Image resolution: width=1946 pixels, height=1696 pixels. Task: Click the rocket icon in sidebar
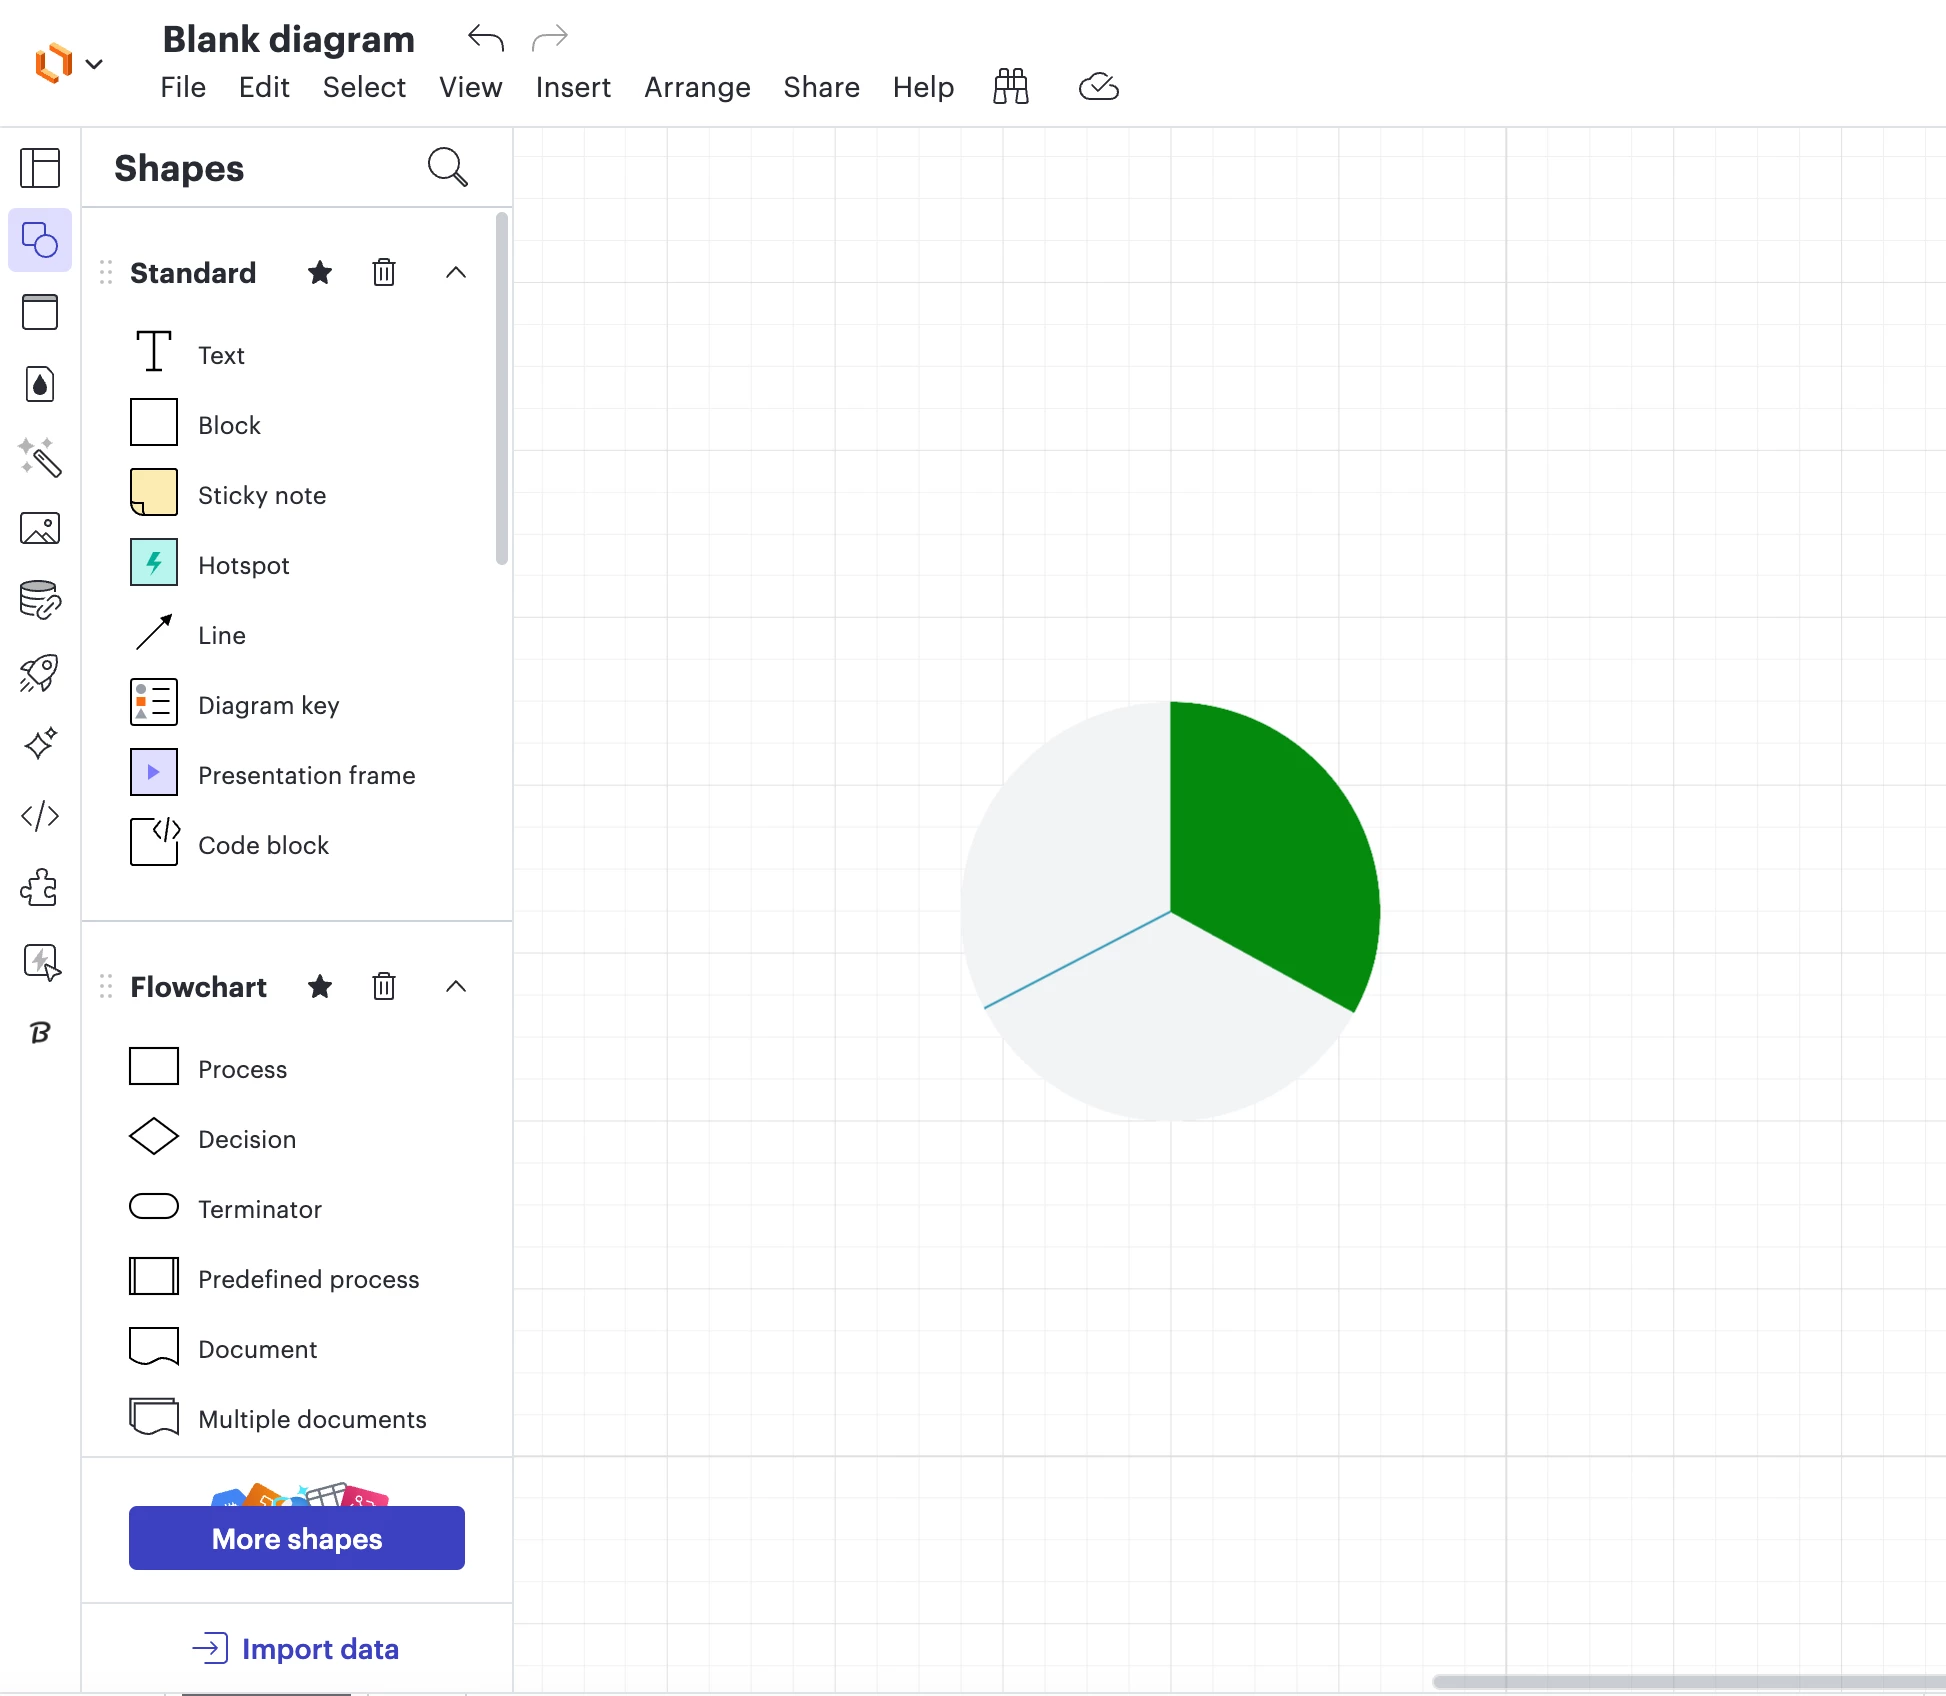[x=40, y=672]
